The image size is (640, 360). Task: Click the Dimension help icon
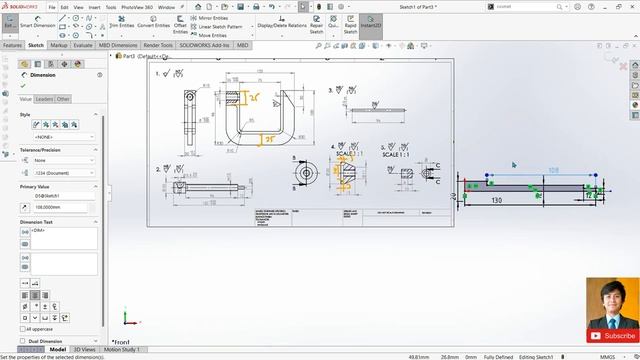100,75
